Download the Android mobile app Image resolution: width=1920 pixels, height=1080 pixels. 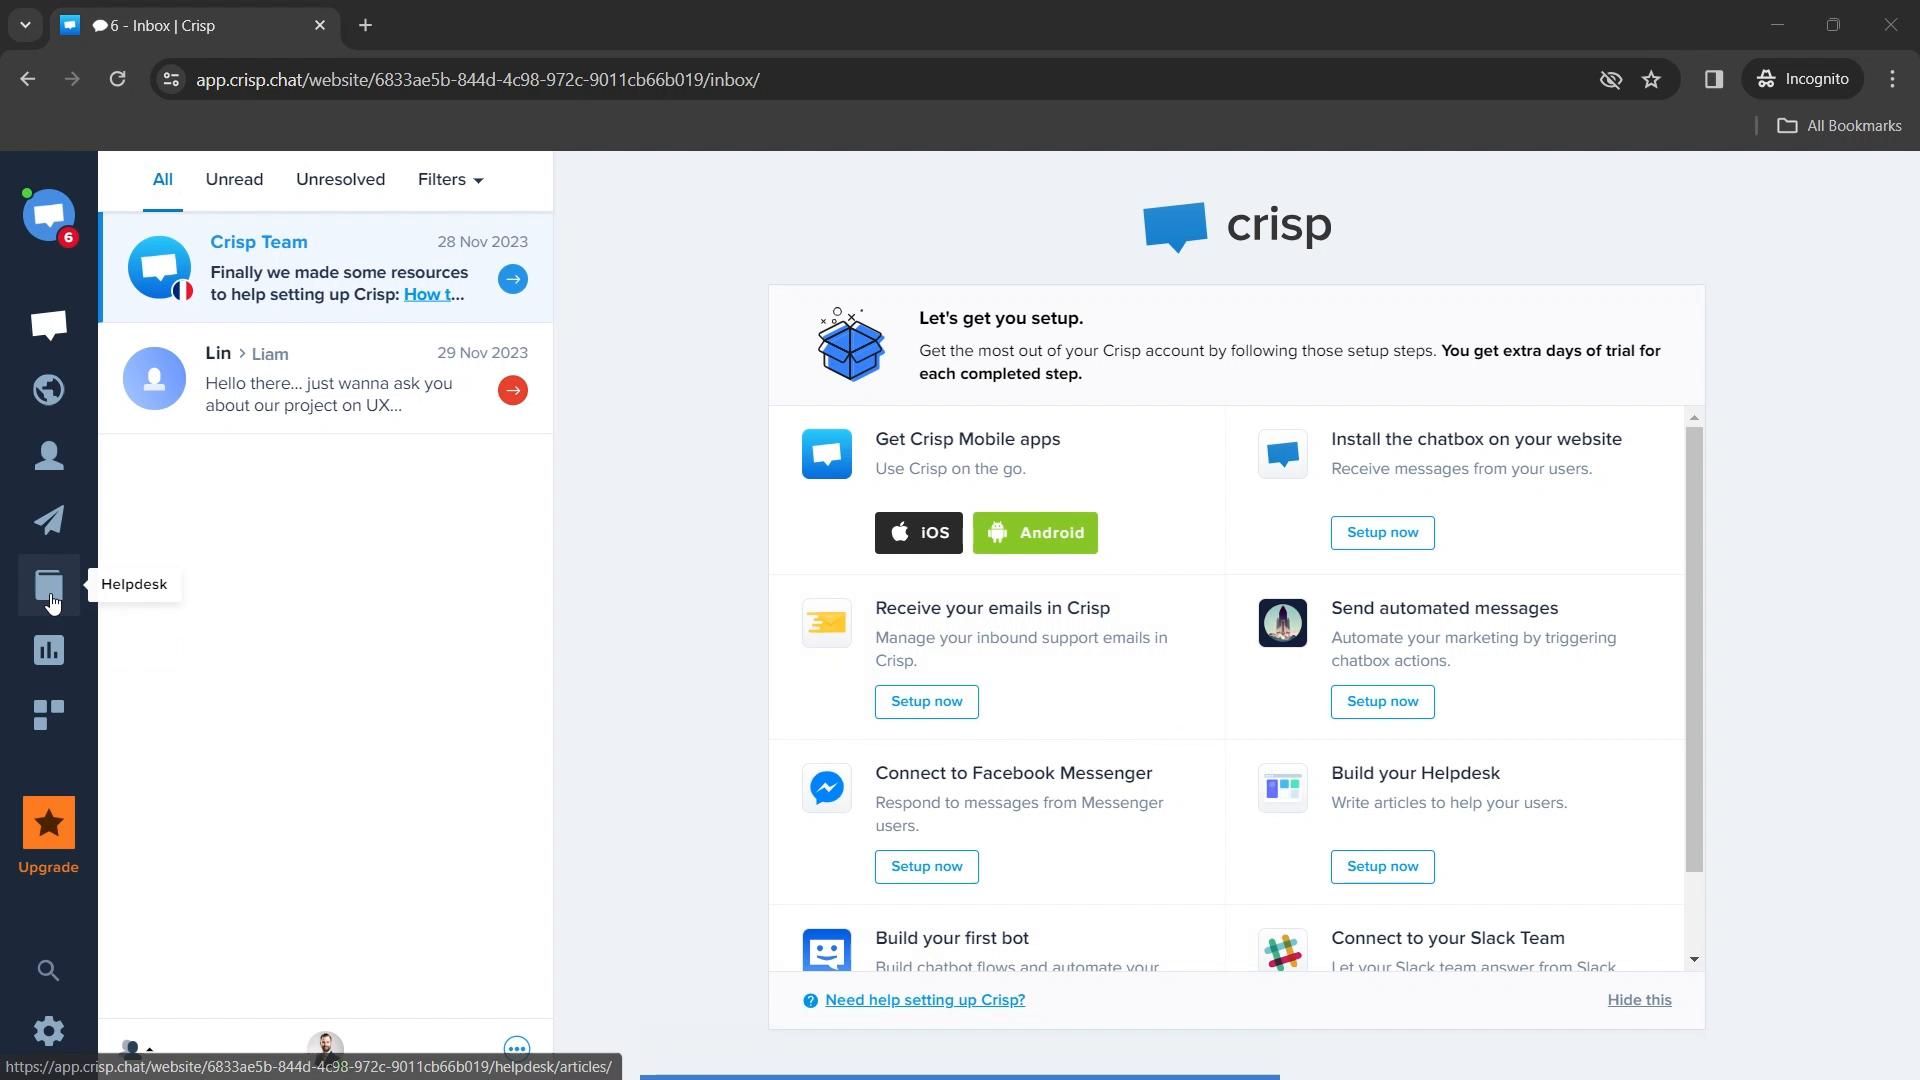coord(1035,533)
